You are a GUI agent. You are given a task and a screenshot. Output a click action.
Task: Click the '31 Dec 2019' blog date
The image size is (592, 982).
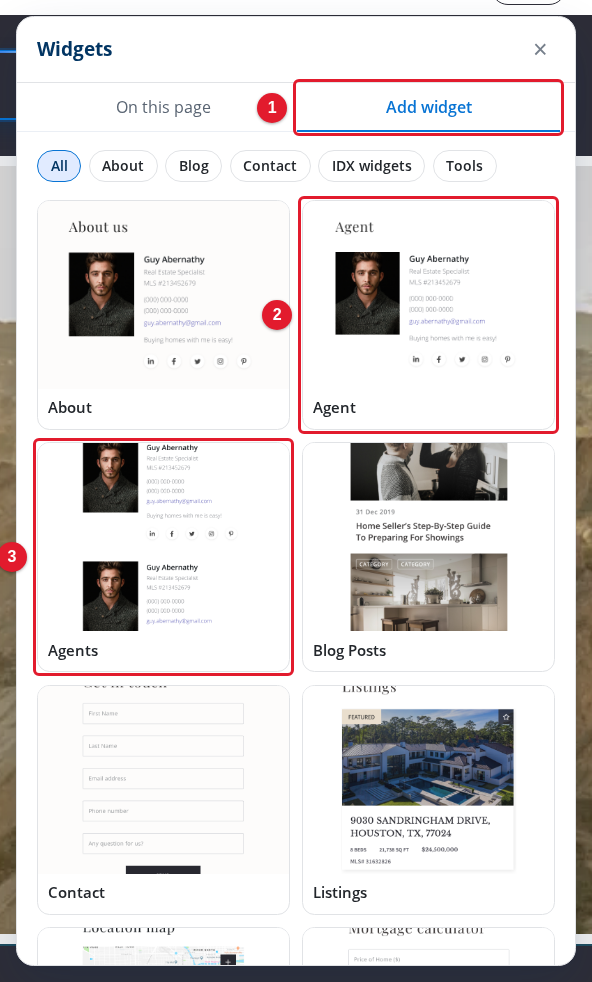tap(375, 512)
